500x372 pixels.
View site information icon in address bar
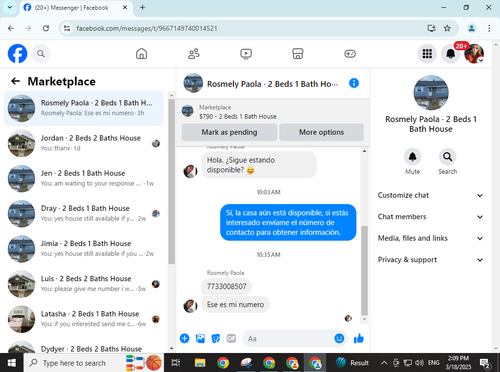pos(67,28)
